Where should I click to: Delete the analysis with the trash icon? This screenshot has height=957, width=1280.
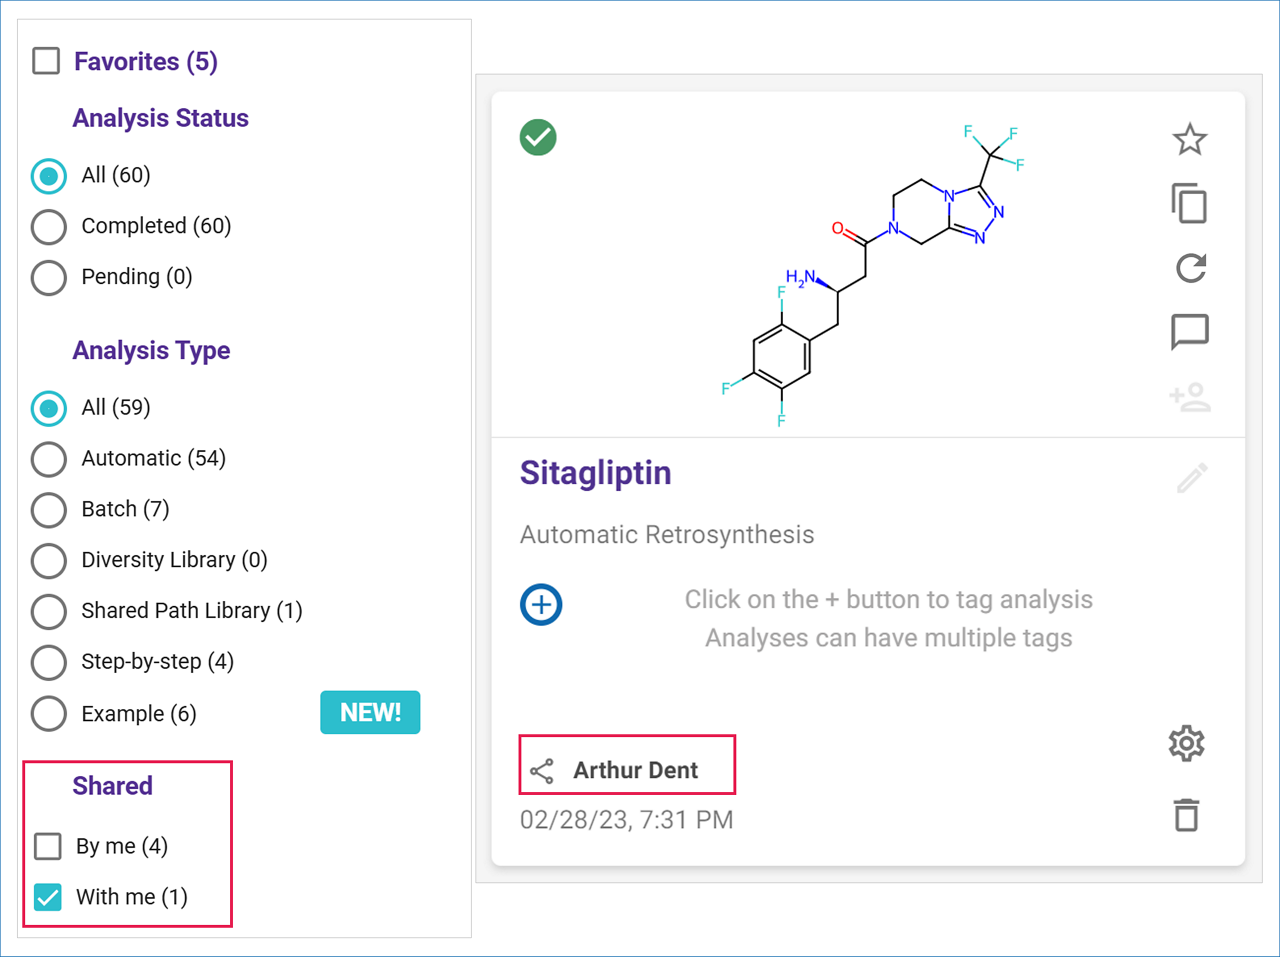pyautogui.click(x=1186, y=815)
